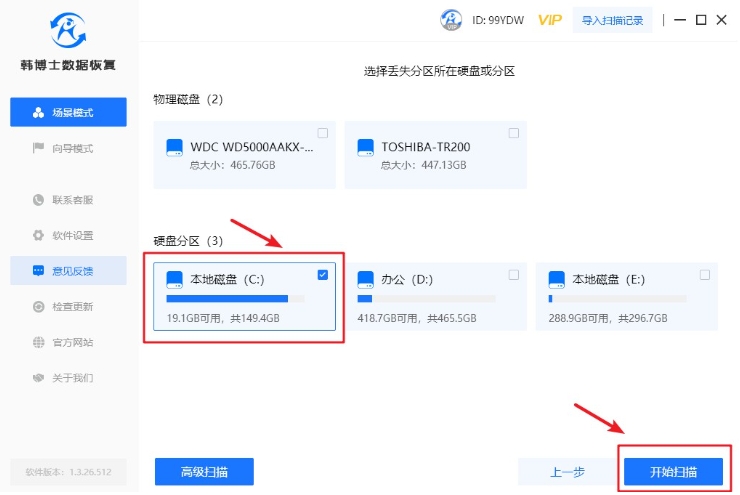Open 向导模式 from the sidebar

pyautogui.click(x=68, y=148)
